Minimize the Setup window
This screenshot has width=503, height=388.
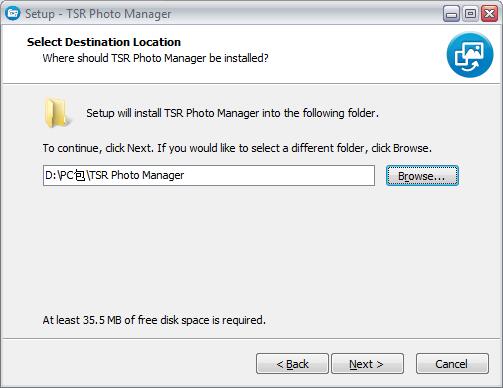coord(451,14)
